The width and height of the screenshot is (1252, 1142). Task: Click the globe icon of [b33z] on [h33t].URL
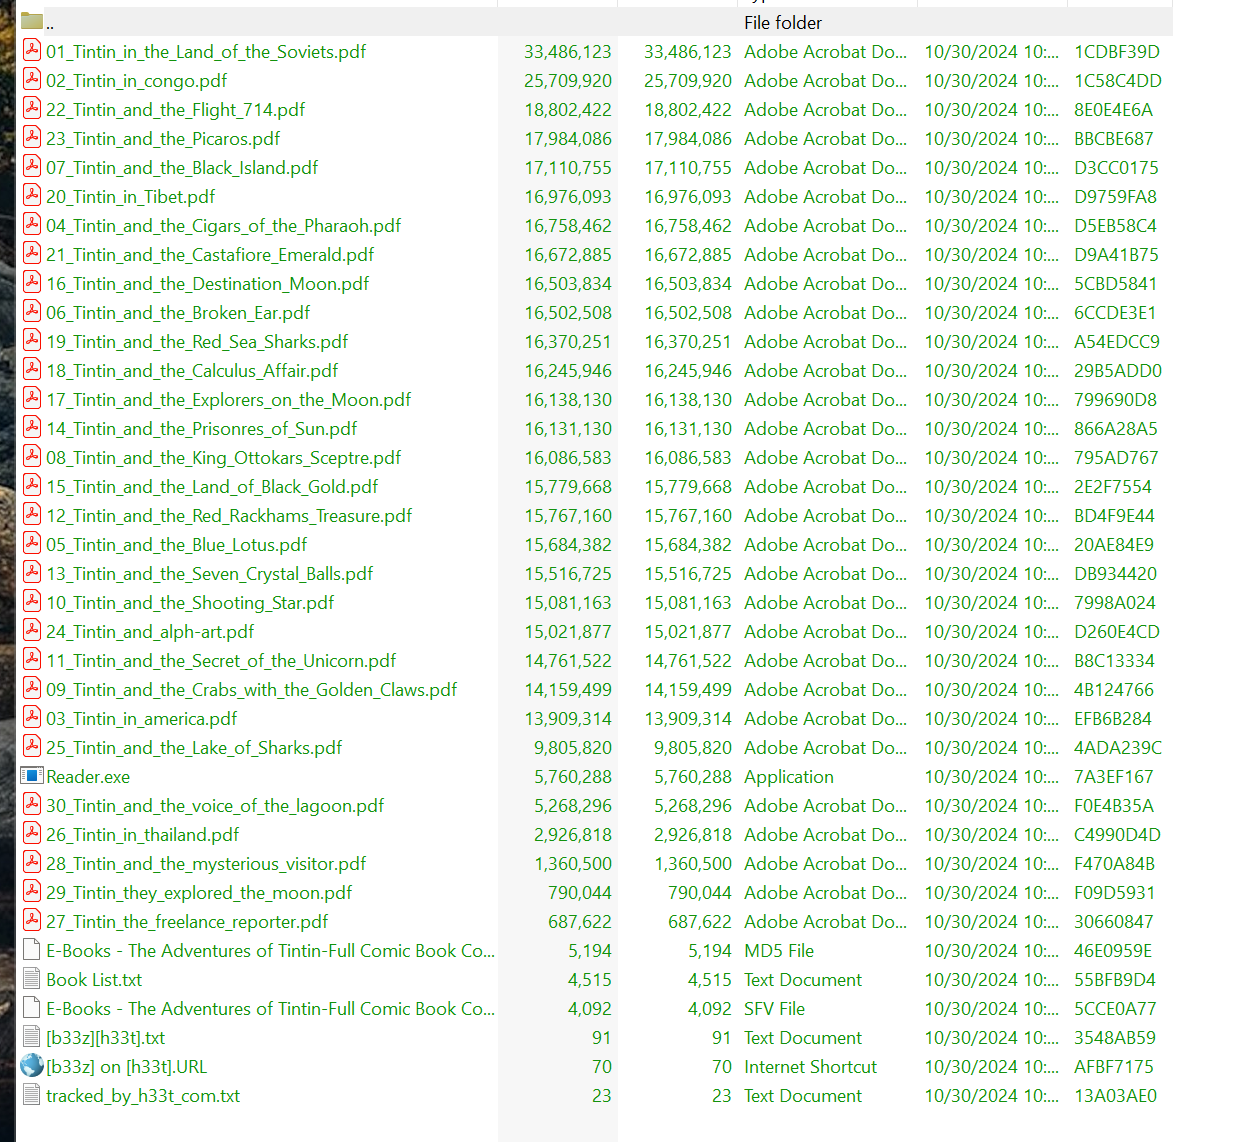click(x=32, y=1066)
